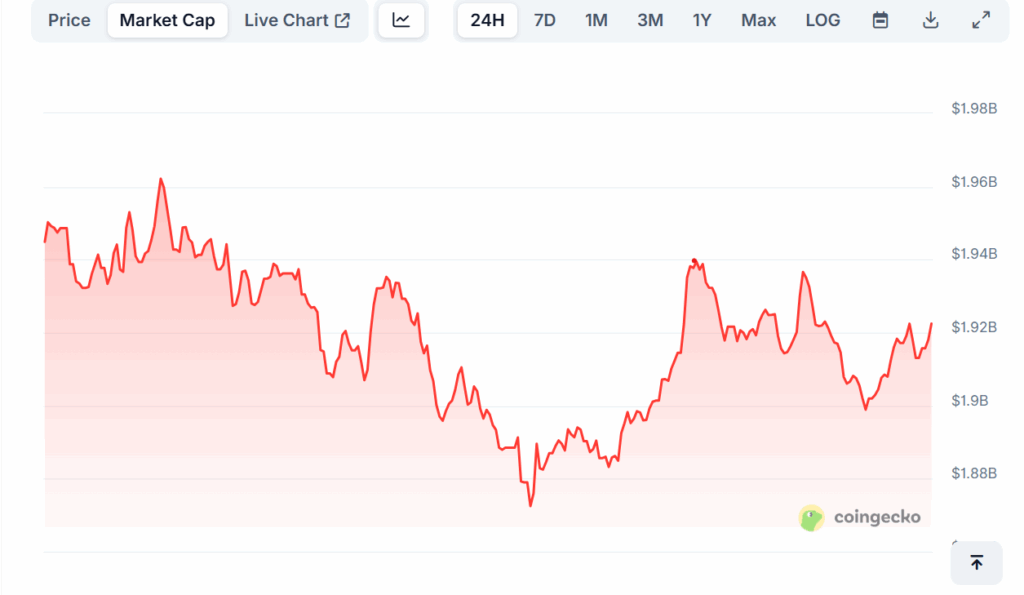Click the CoinGecko gecko logo watermark

click(x=812, y=517)
